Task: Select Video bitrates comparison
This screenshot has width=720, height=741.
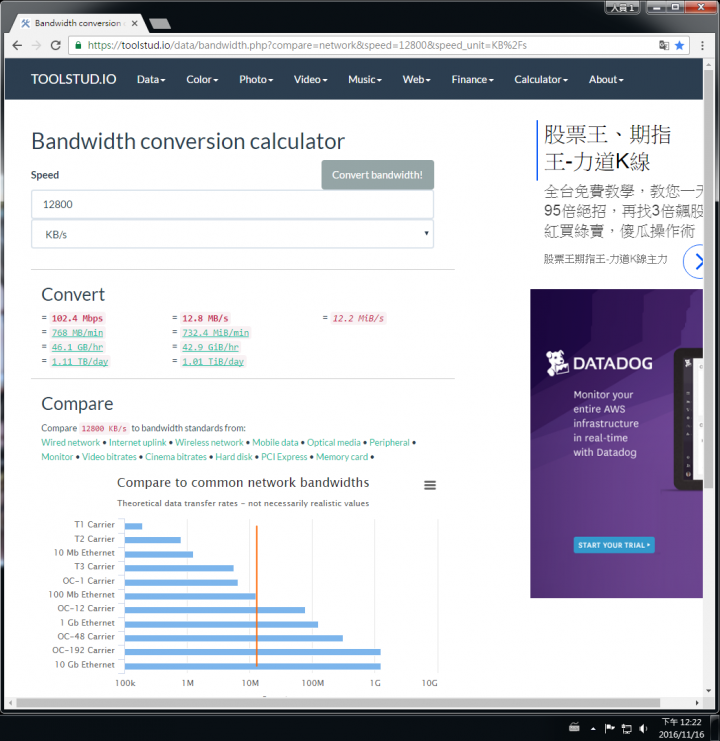Action: tap(109, 457)
